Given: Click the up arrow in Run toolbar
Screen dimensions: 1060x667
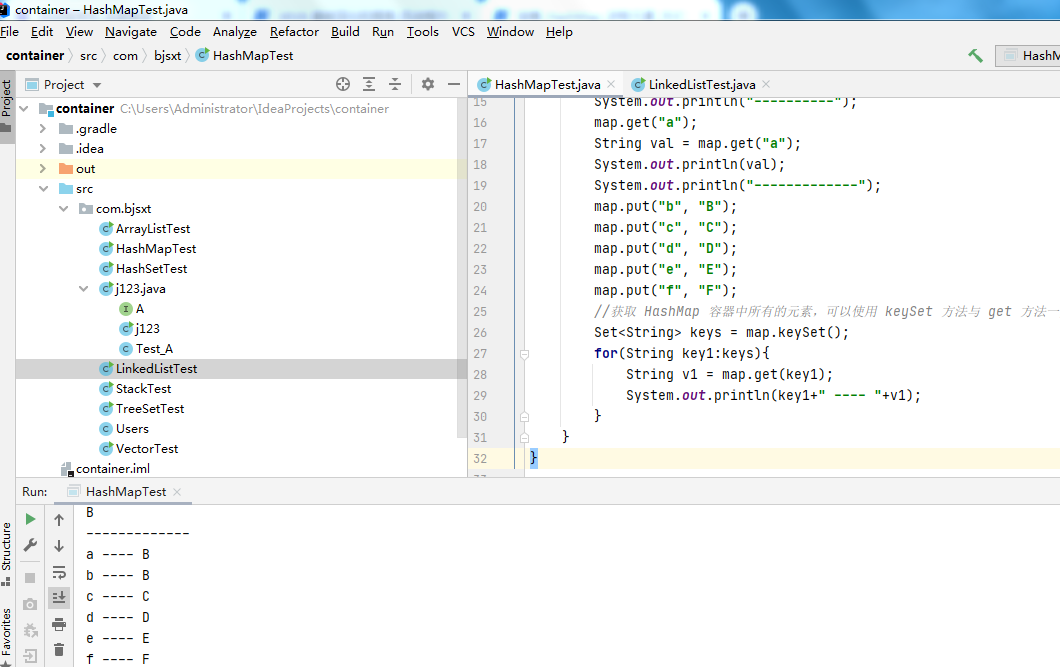Looking at the screenshot, I should pos(59,520).
